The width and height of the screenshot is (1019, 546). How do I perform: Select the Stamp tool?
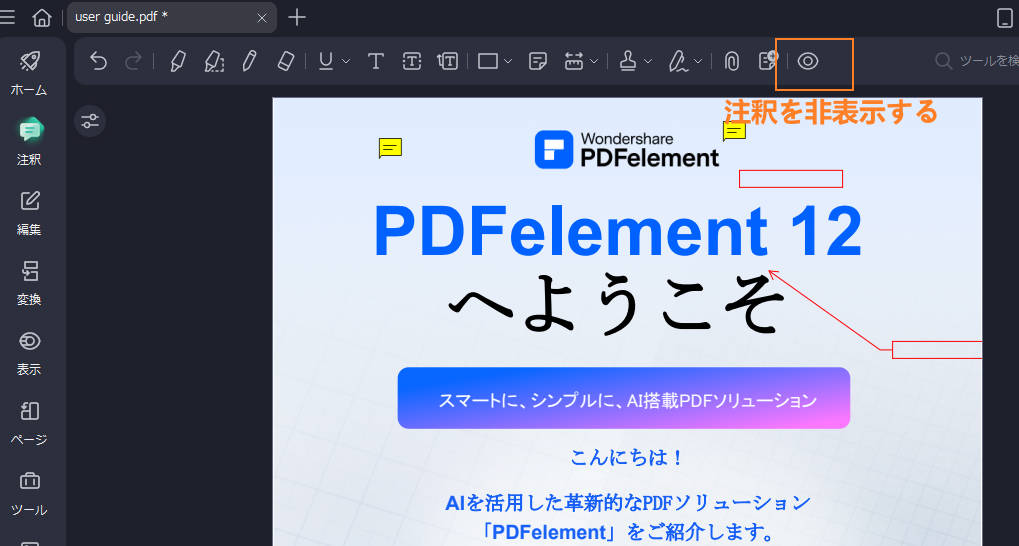click(x=627, y=61)
